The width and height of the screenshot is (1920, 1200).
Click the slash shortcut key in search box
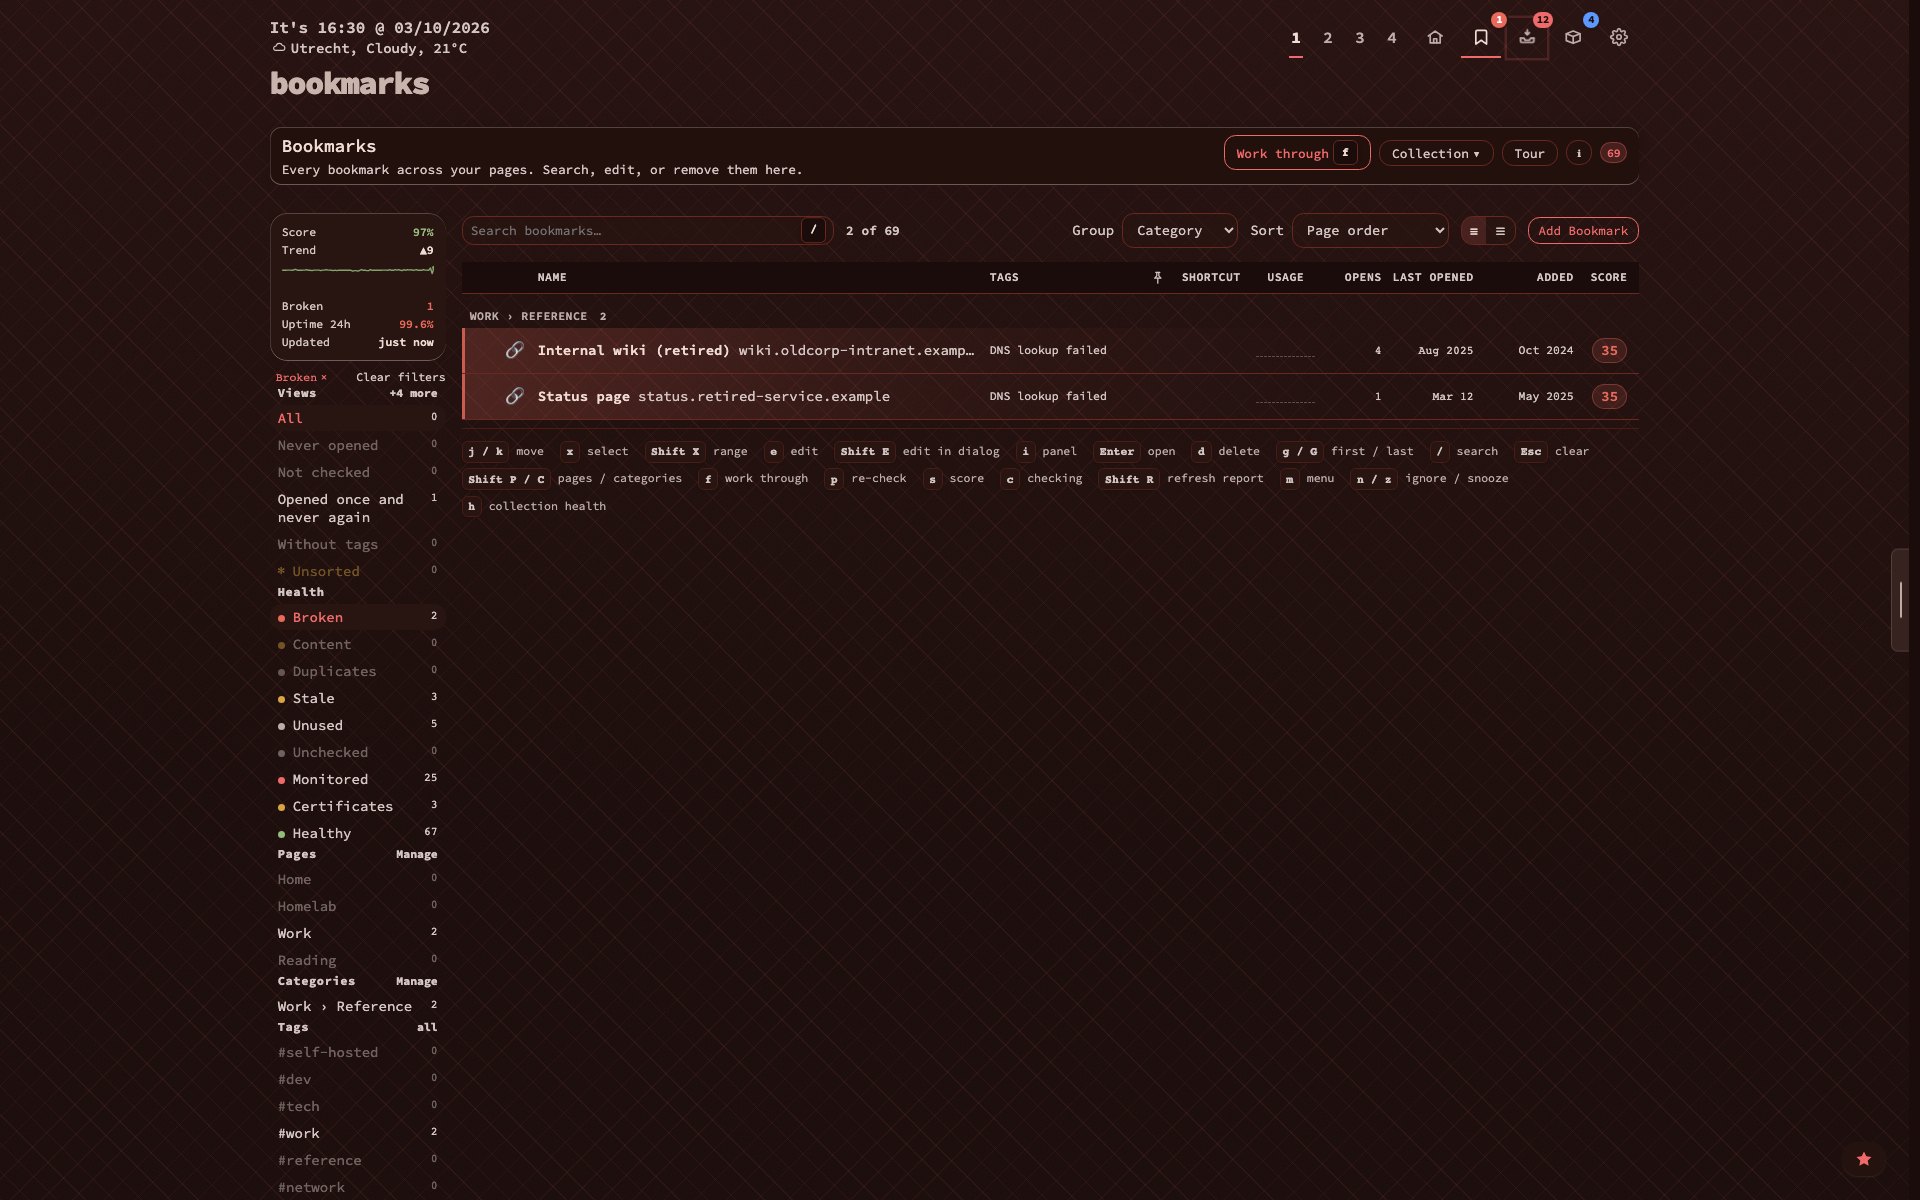click(x=814, y=230)
